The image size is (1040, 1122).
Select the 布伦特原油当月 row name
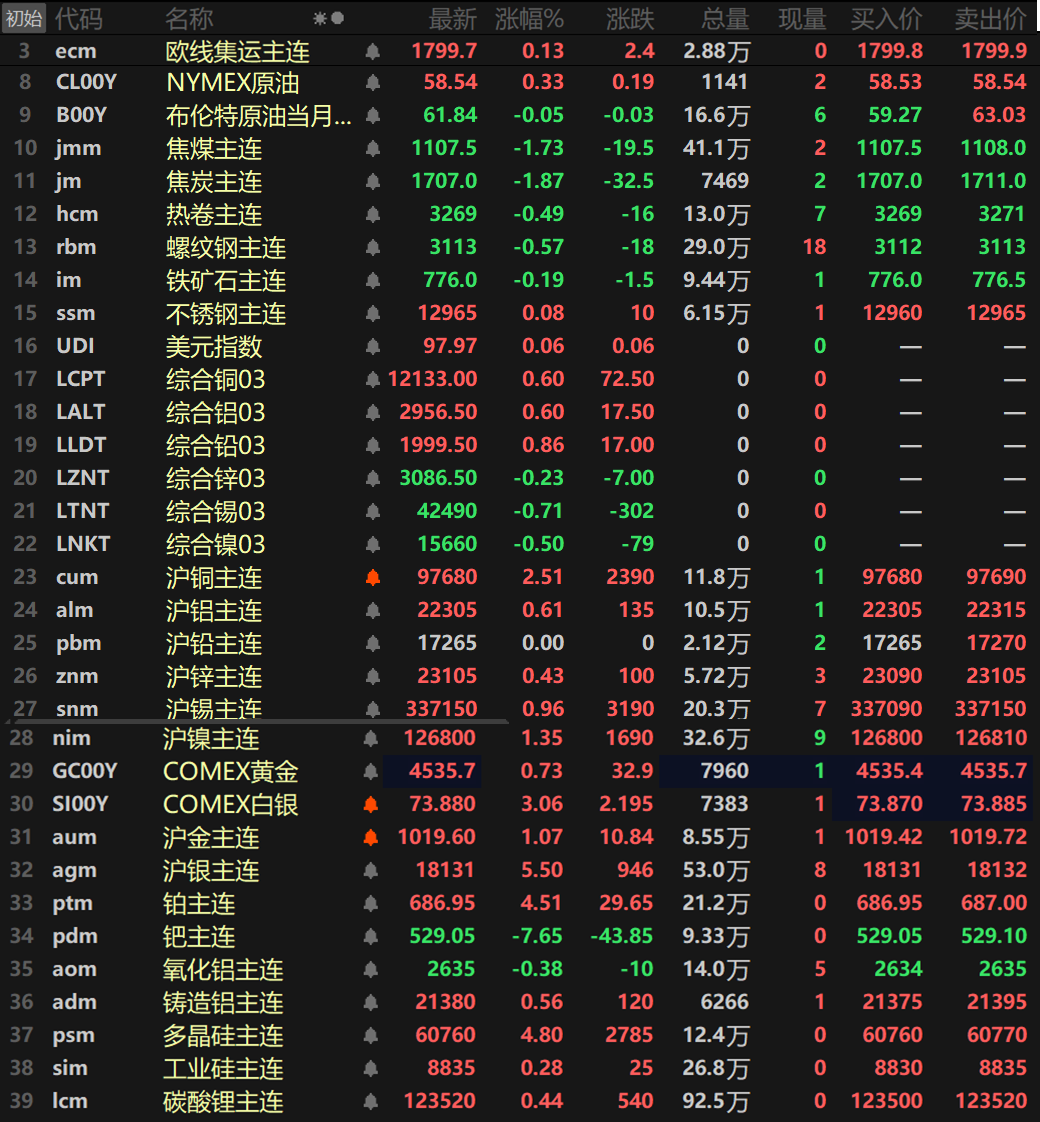click(258, 115)
